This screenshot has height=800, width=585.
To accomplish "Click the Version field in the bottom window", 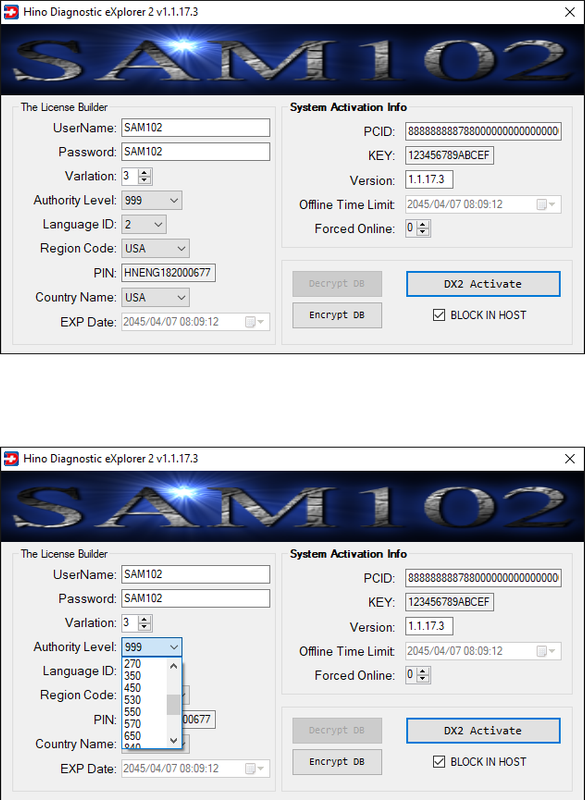I will [429, 626].
